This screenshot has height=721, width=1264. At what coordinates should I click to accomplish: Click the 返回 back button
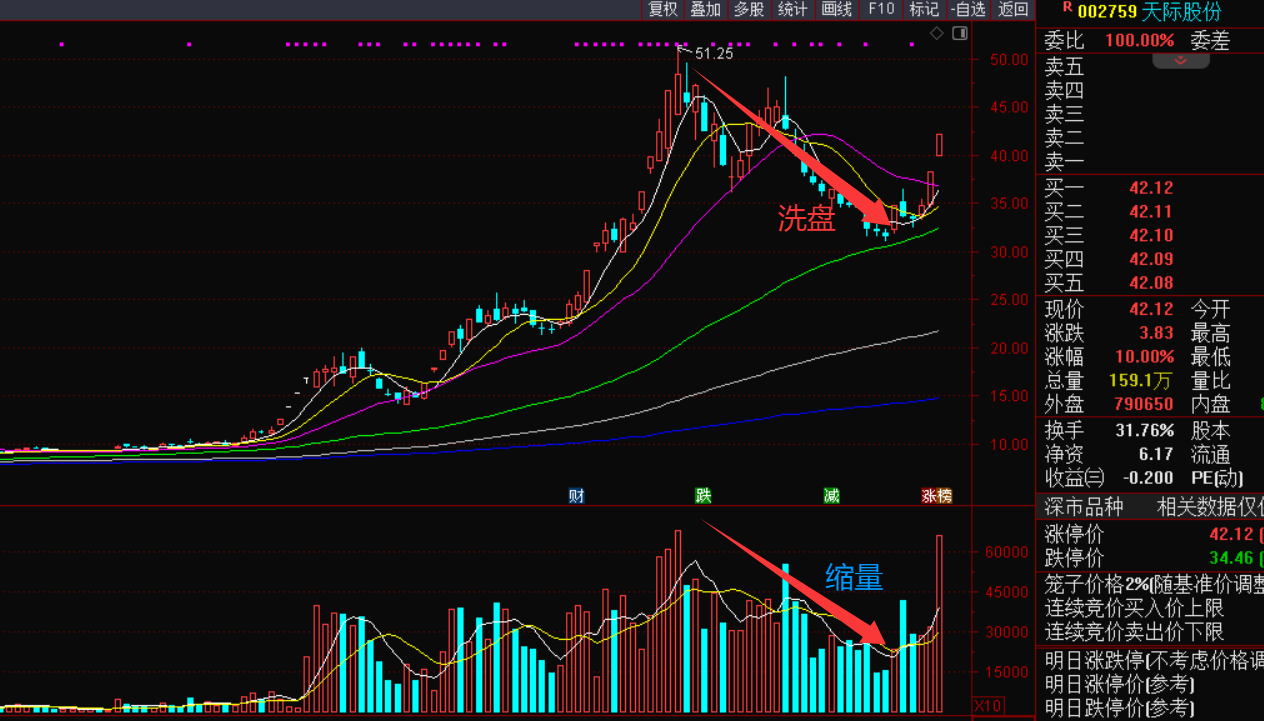(x=1013, y=9)
